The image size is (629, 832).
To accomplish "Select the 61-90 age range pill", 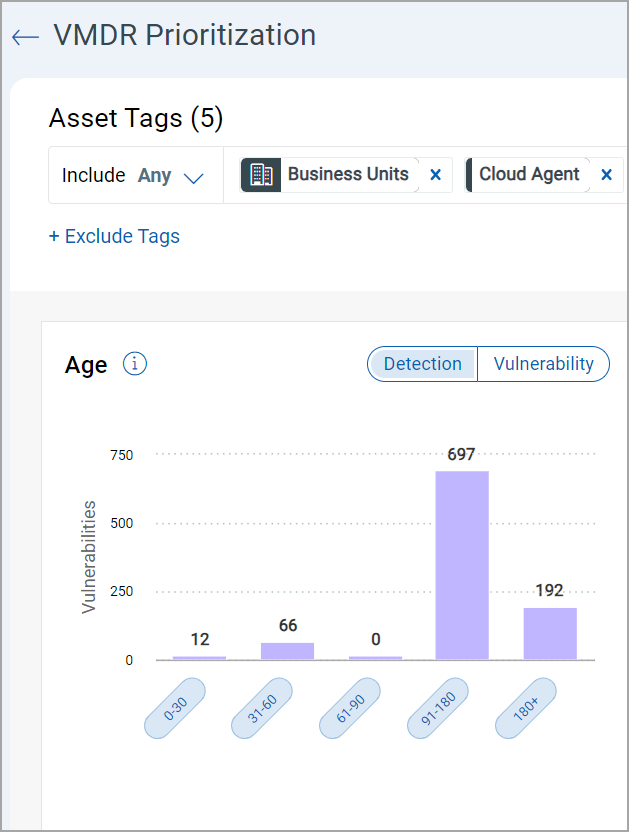I will 350,708.
